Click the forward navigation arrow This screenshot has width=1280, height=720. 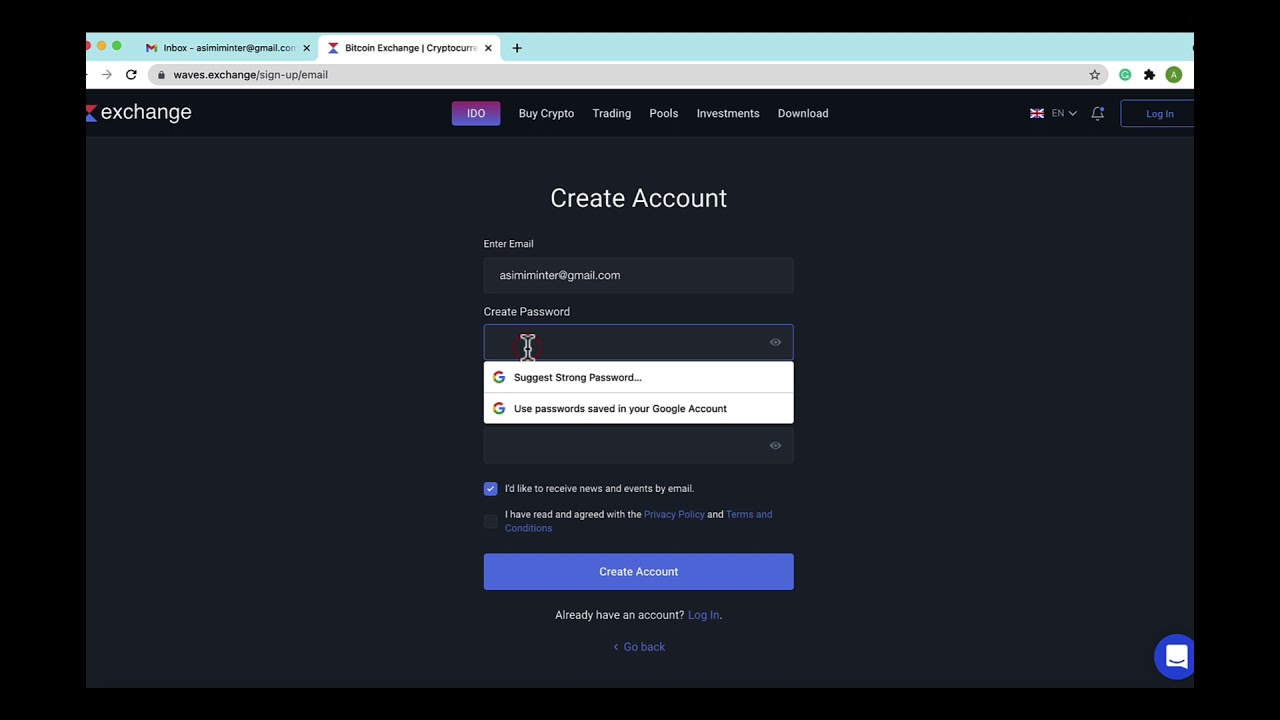coord(107,75)
